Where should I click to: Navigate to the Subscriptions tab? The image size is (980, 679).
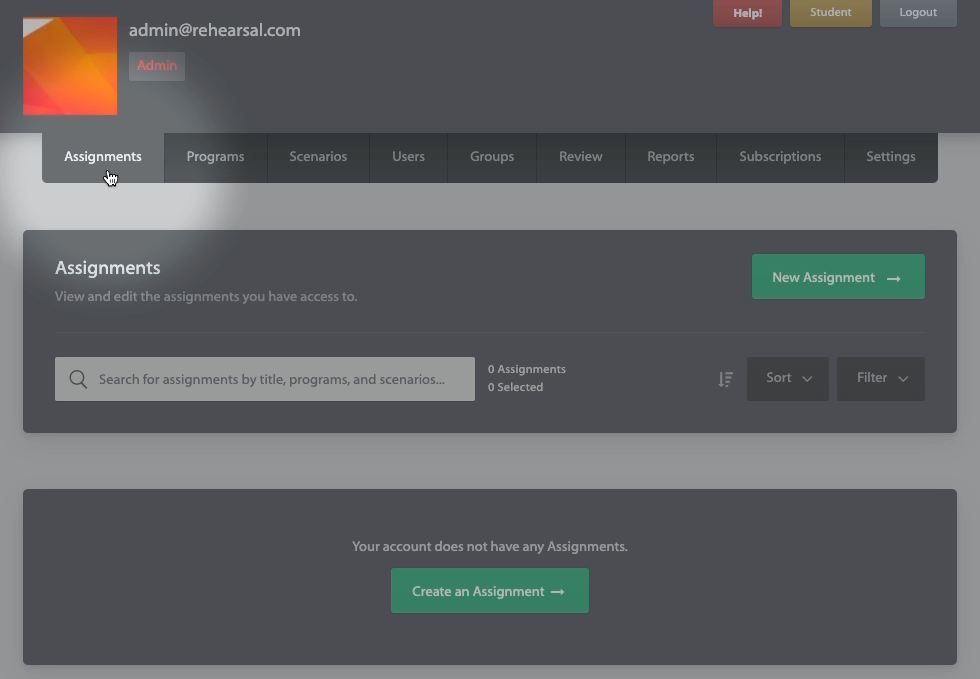coord(780,157)
